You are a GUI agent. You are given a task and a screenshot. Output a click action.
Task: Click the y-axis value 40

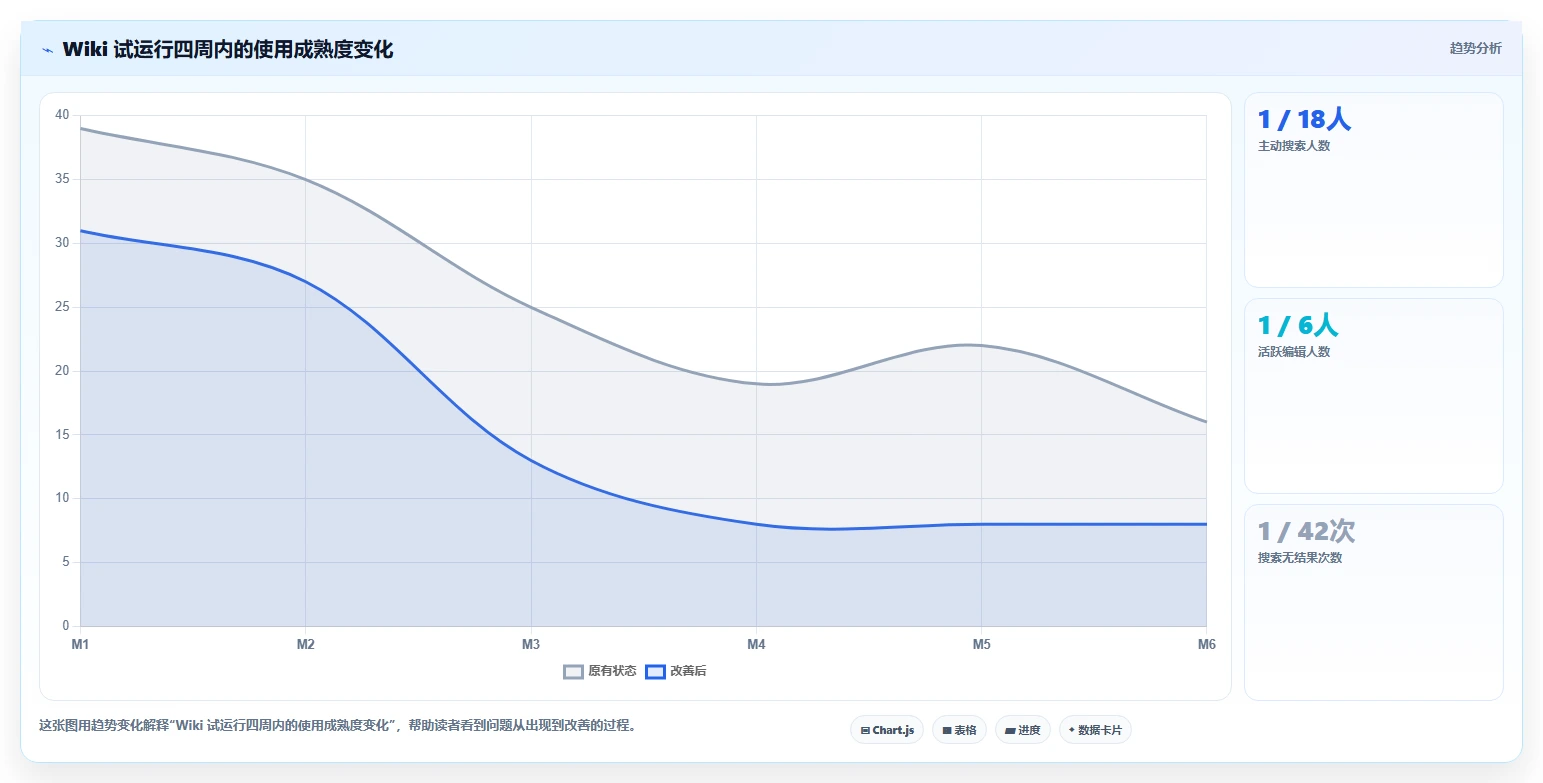pos(62,115)
